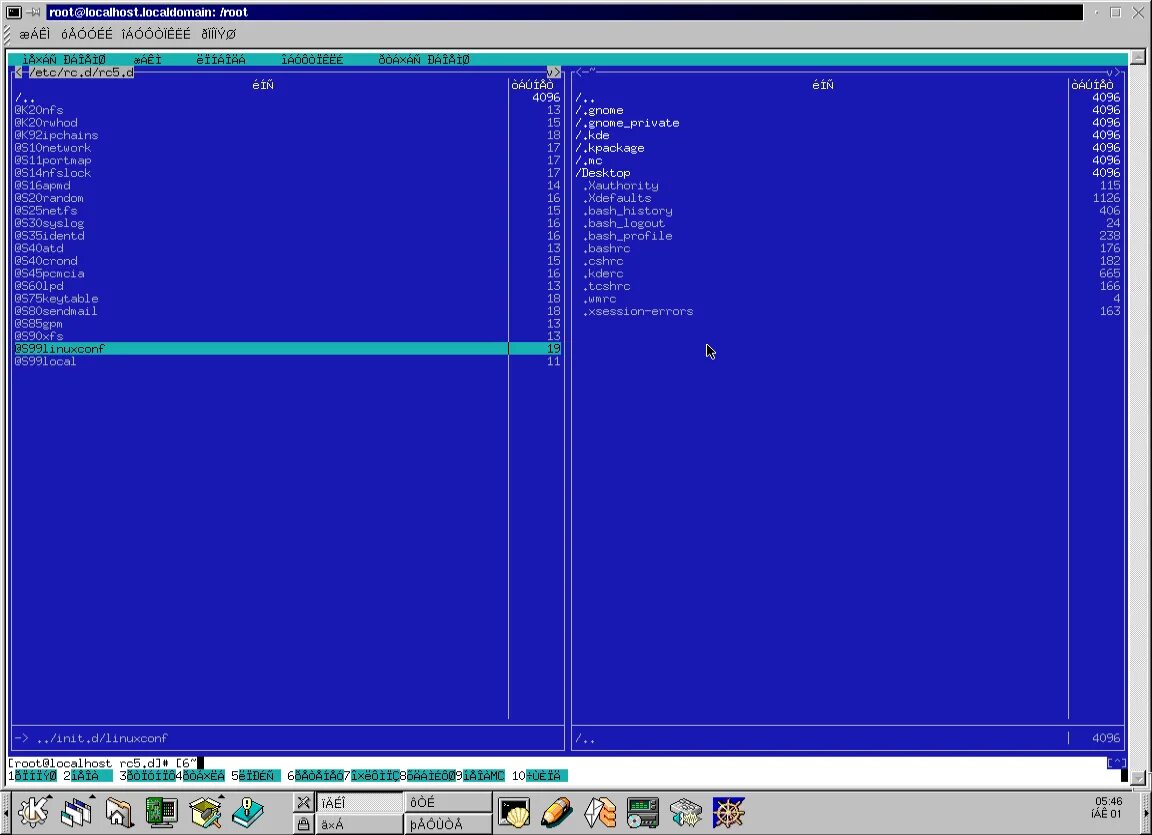Viewport: 1152px width, 835px height.
Task: Click the terminal scrollbar down arrow
Action: pos(1138,778)
